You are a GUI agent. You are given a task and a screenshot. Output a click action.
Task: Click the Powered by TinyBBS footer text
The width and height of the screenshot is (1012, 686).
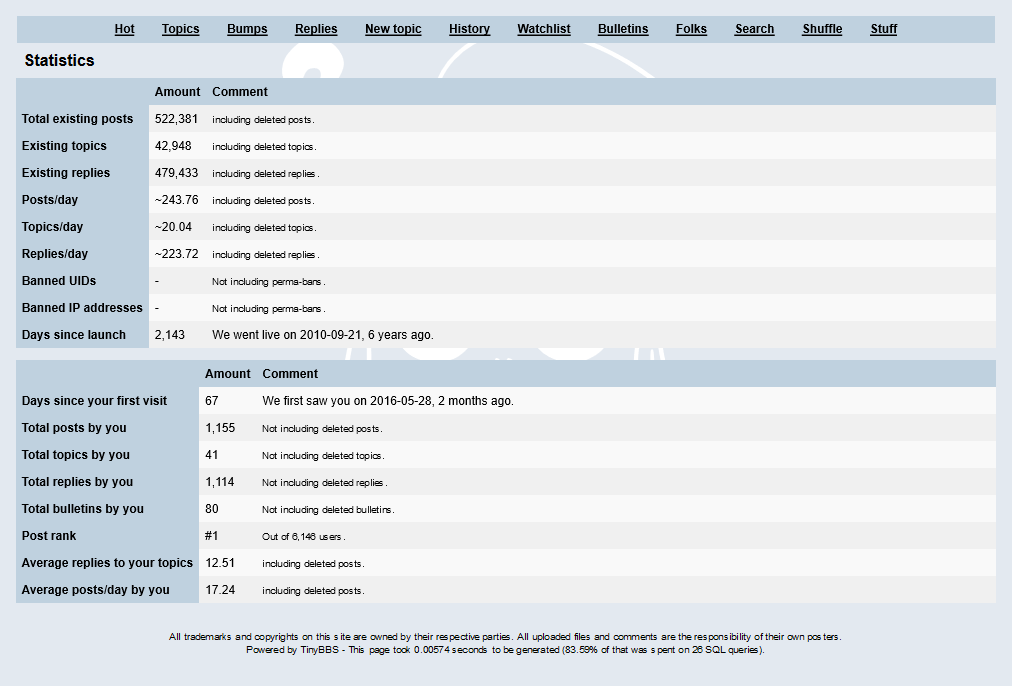290,650
